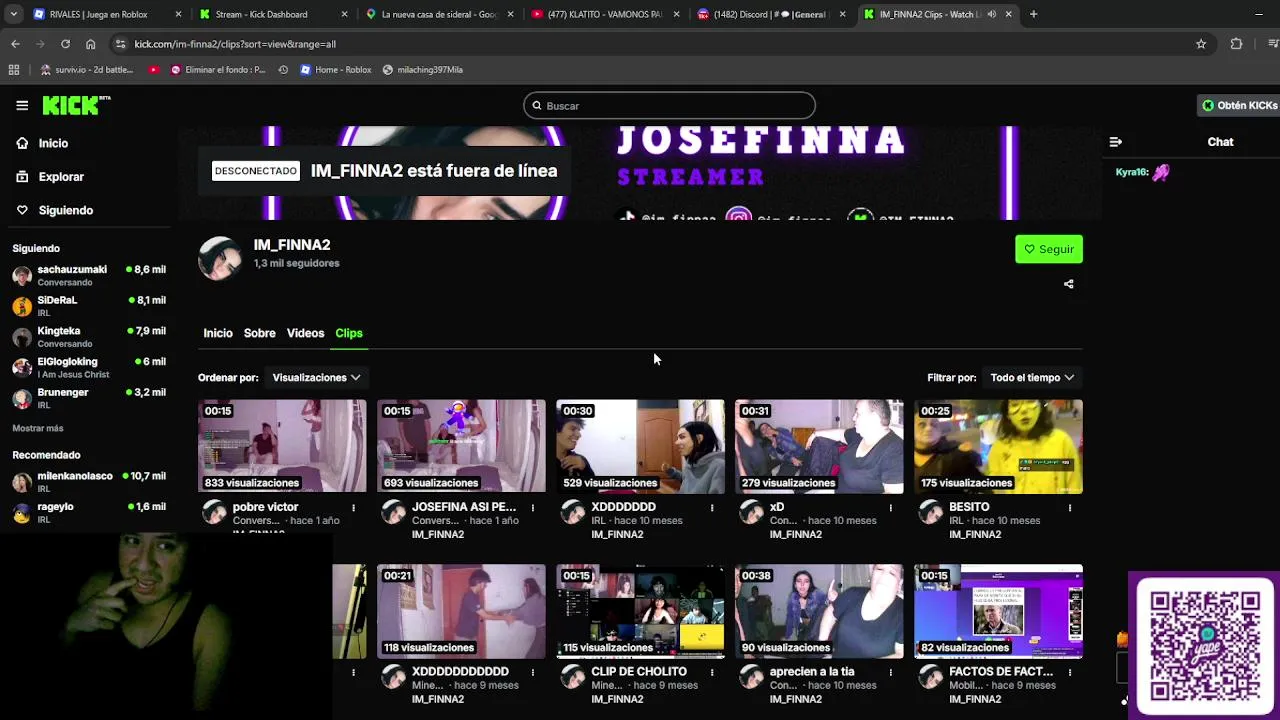Open options menu for aprecien a la tia
Image resolution: width=1280 pixels, height=720 pixels.
pos(890,672)
